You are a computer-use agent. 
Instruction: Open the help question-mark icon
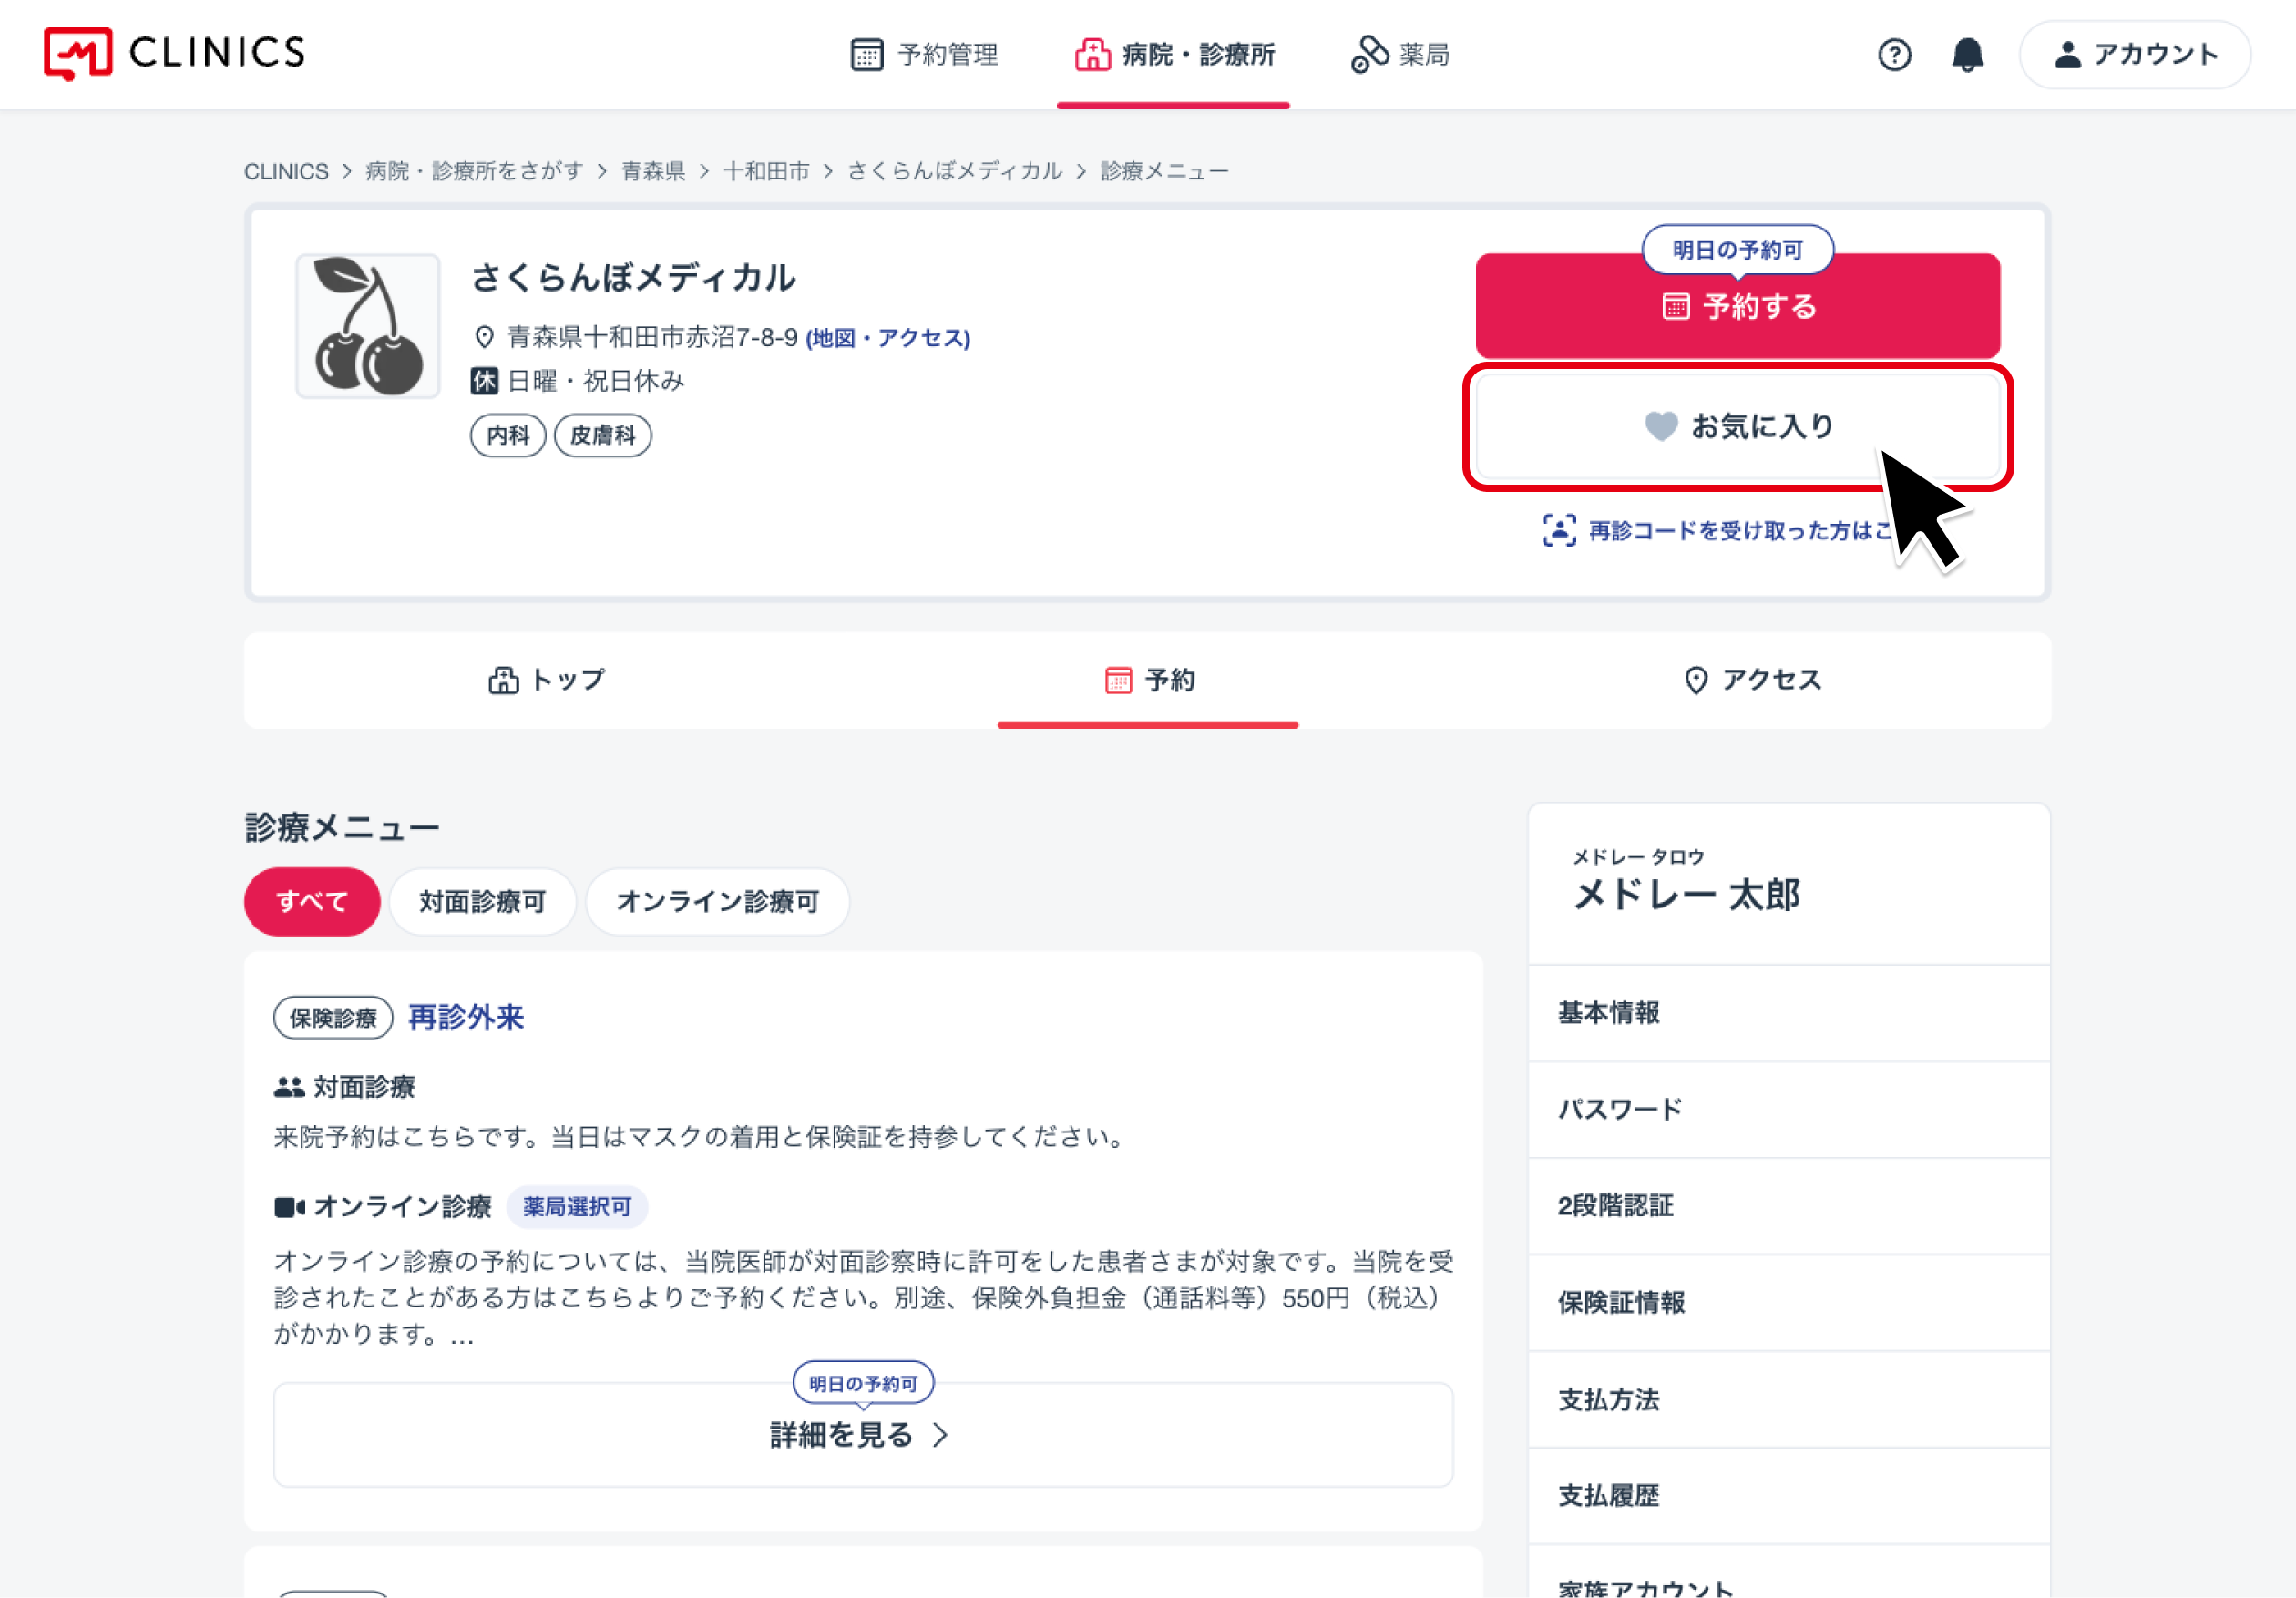coord(1894,54)
